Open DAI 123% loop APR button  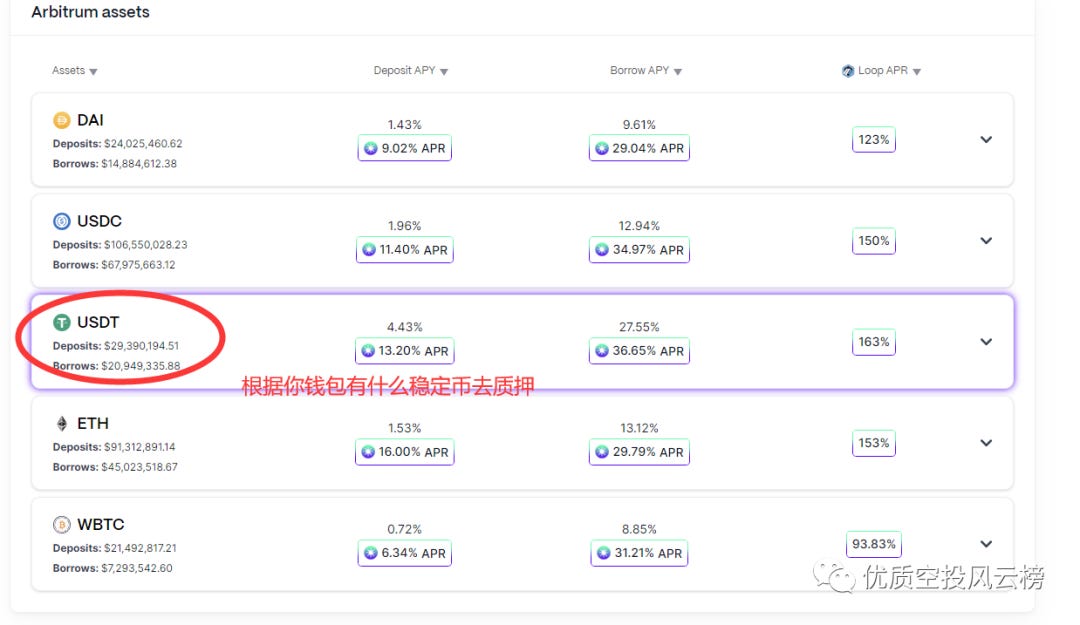[873, 140]
